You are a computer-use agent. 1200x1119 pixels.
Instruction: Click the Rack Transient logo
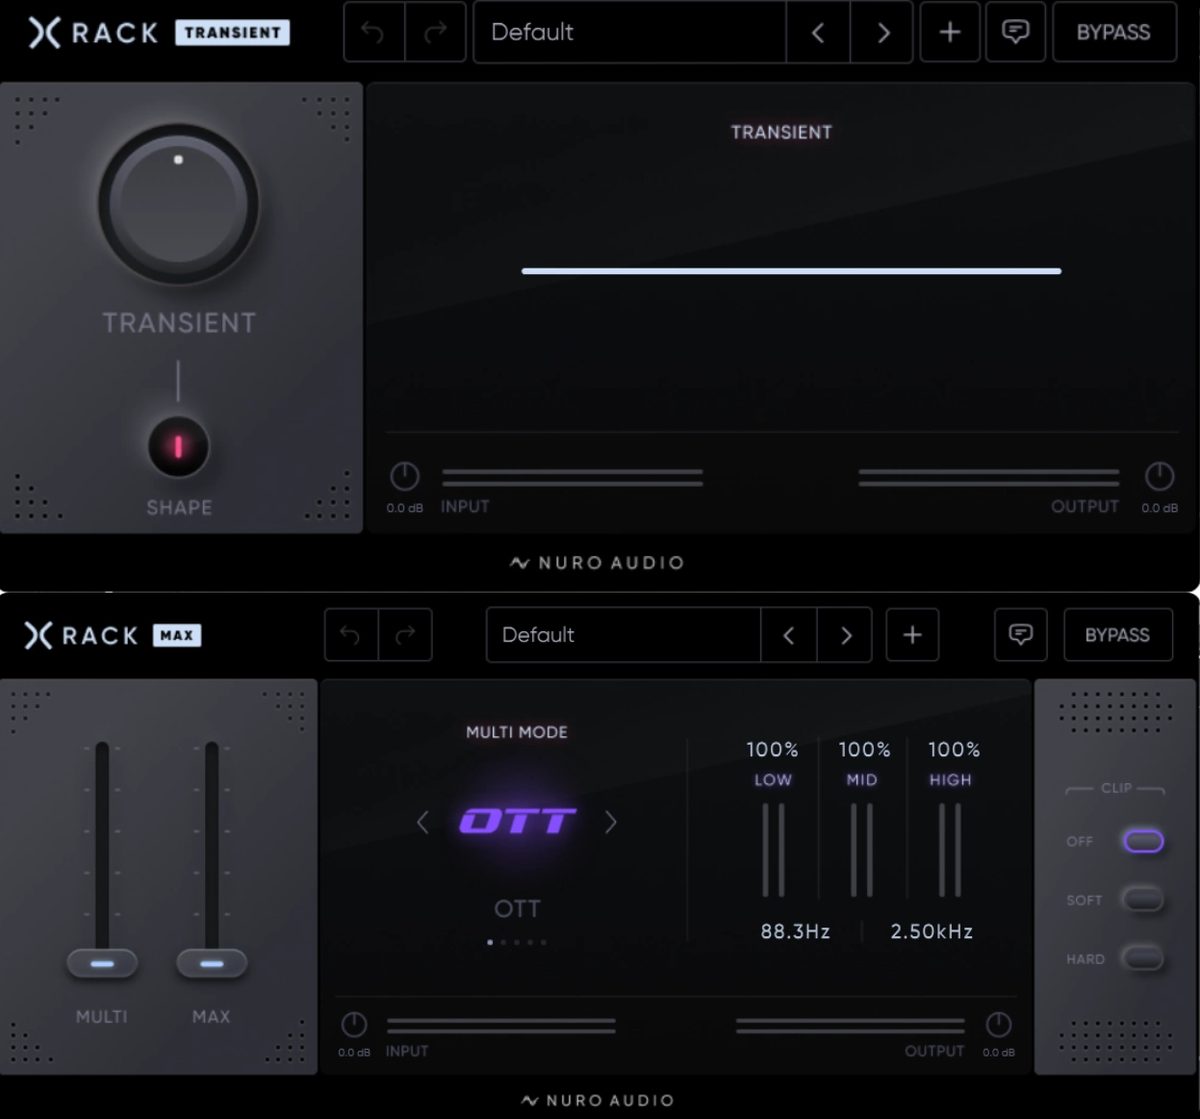pyautogui.click(x=93, y=32)
